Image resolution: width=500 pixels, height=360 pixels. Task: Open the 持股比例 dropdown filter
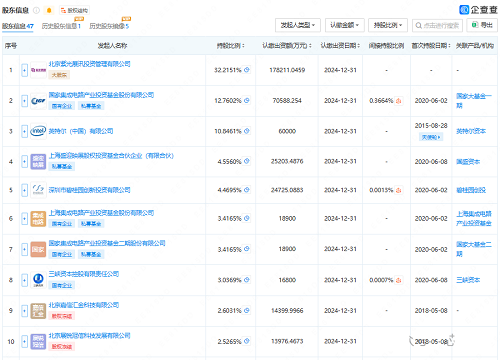388,25
